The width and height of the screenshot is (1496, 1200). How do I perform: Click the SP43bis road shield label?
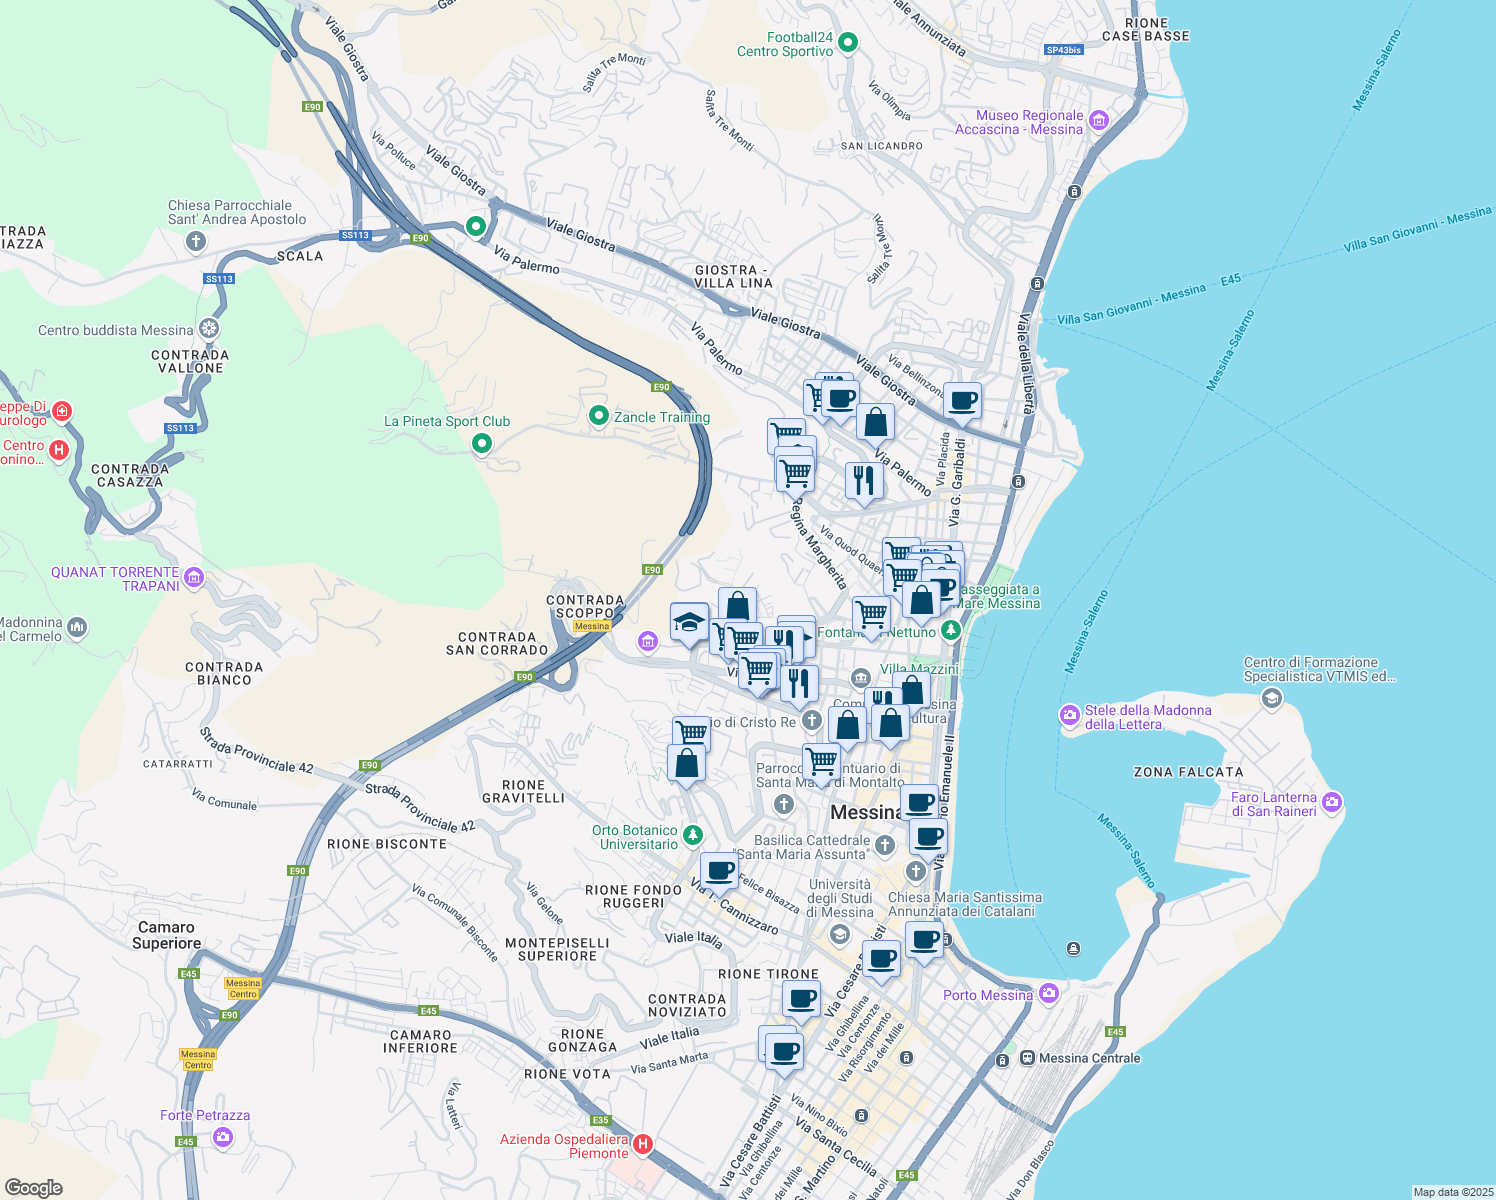[1062, 48]
